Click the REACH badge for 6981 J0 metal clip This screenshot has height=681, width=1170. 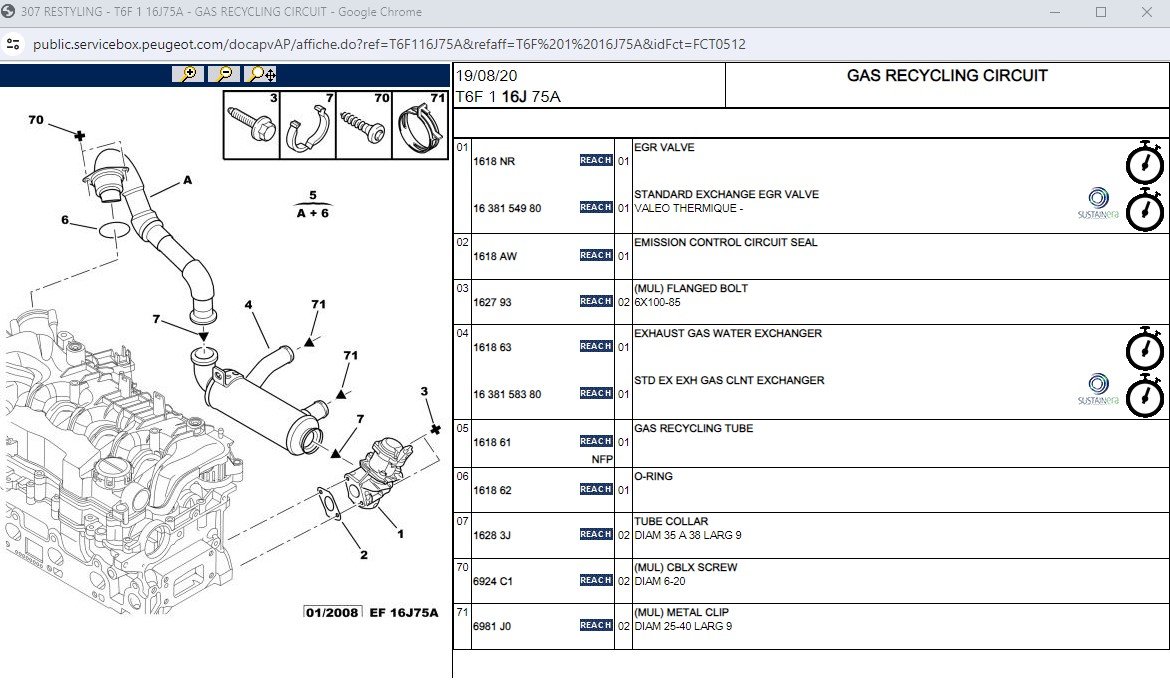(595, 625)
